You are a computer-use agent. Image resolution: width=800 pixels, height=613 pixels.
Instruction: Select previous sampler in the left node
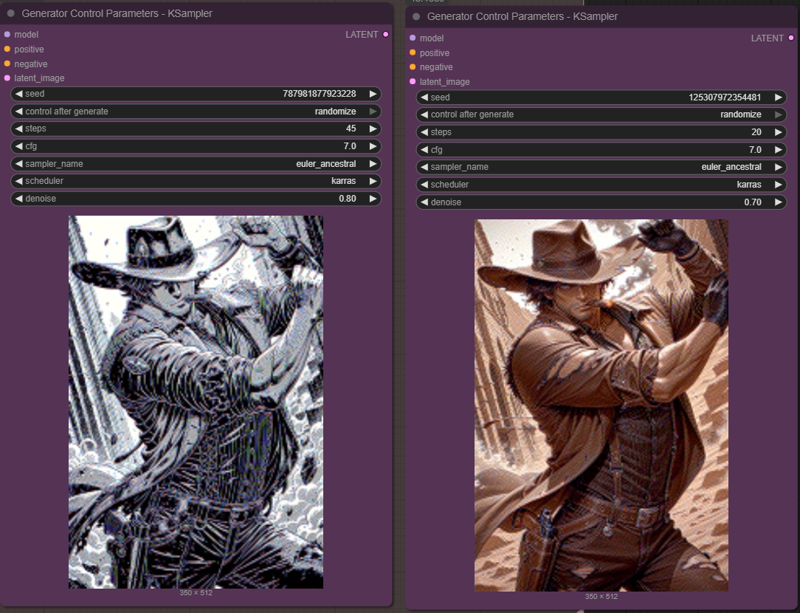19,164
